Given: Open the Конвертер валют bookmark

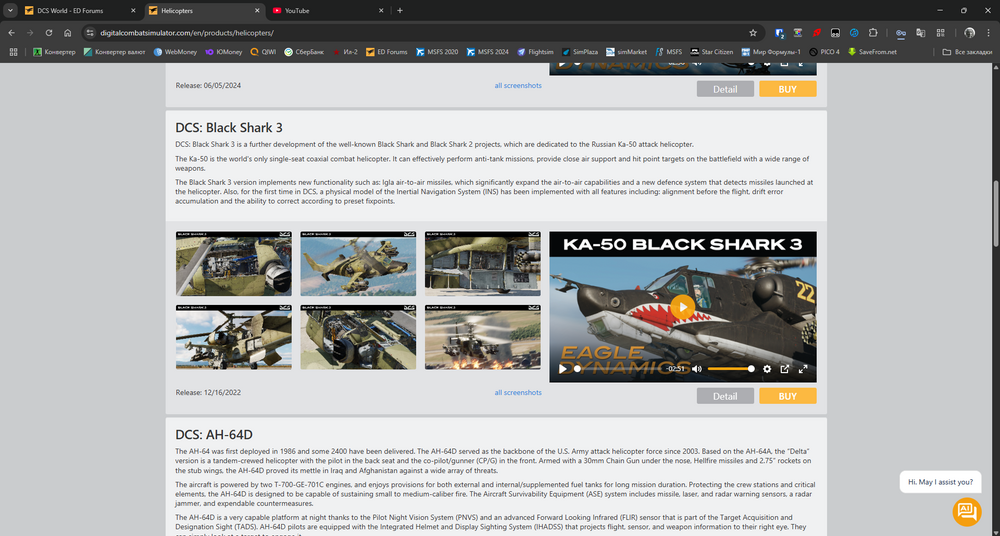Looking at the screenshot, I should (115, 52).
